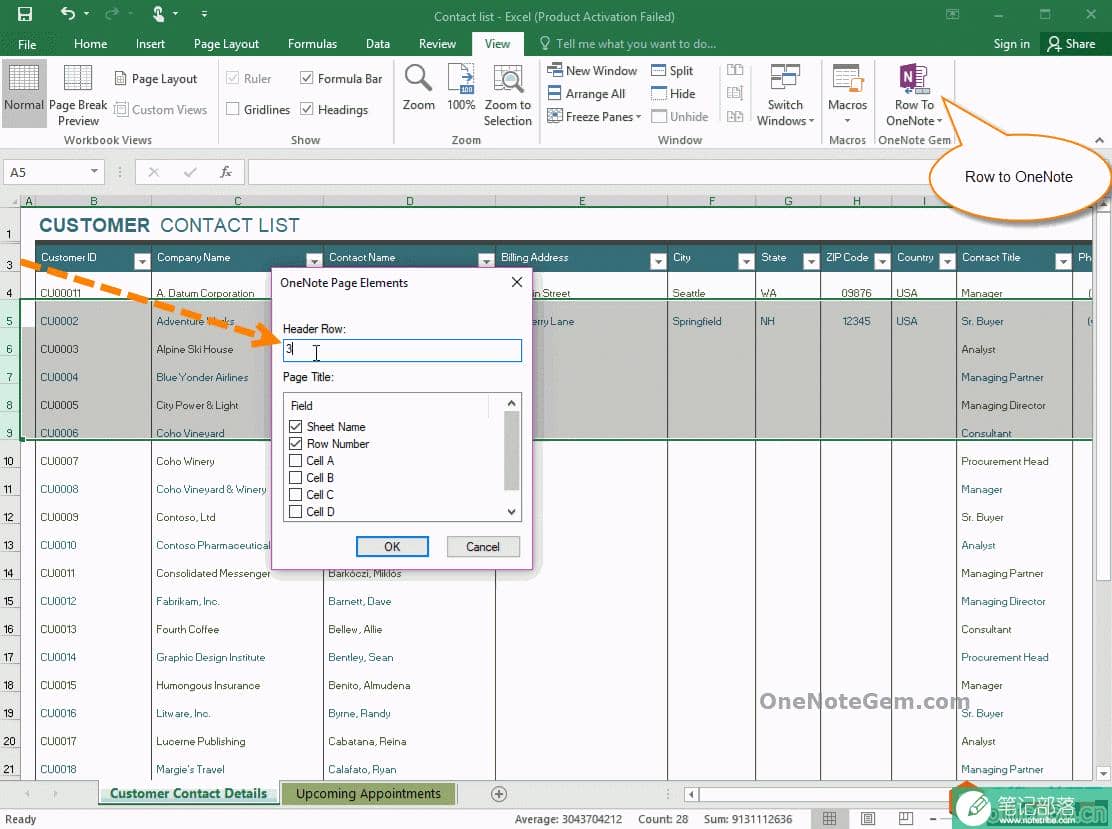Open City column filter dropdown
Image resolution: width=1112 pixels, height=829 pixels.
point(745,262)
